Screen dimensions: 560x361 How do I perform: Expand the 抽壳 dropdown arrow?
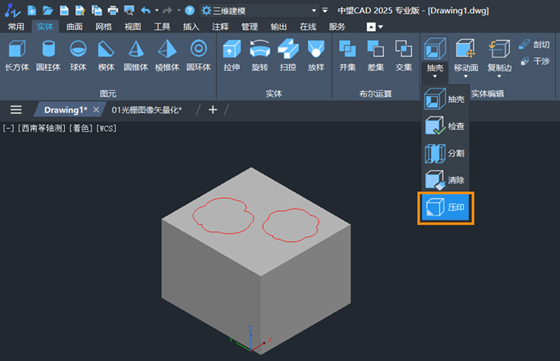pos(435,76)
